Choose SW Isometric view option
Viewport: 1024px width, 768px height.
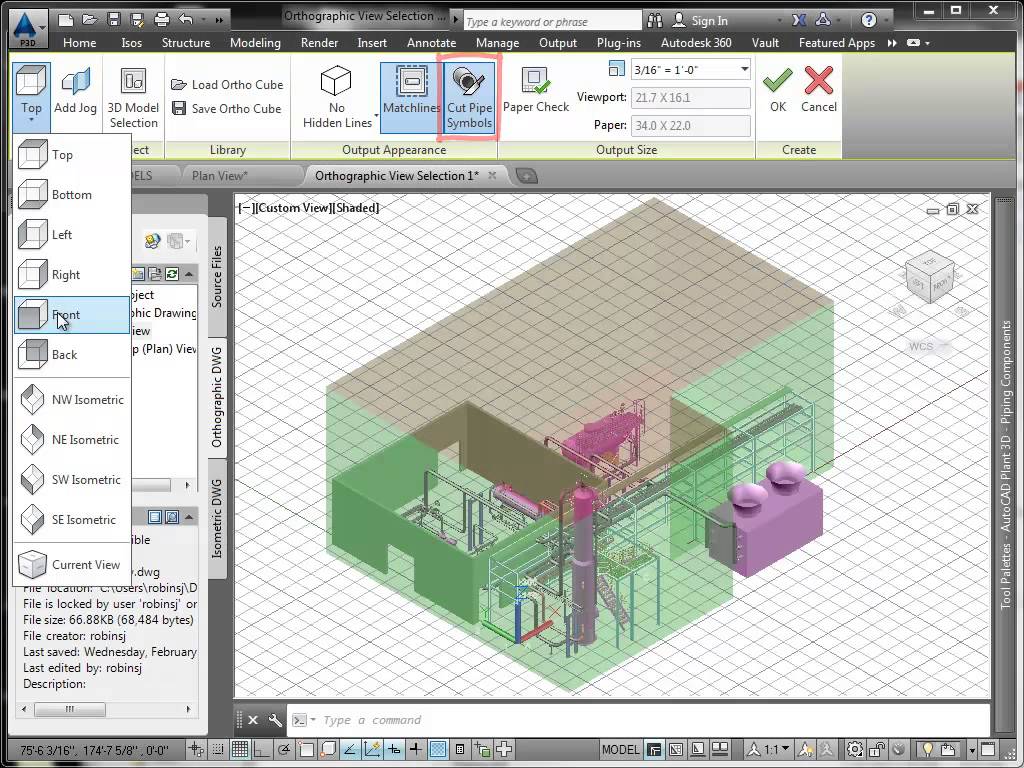coord(85,480)
